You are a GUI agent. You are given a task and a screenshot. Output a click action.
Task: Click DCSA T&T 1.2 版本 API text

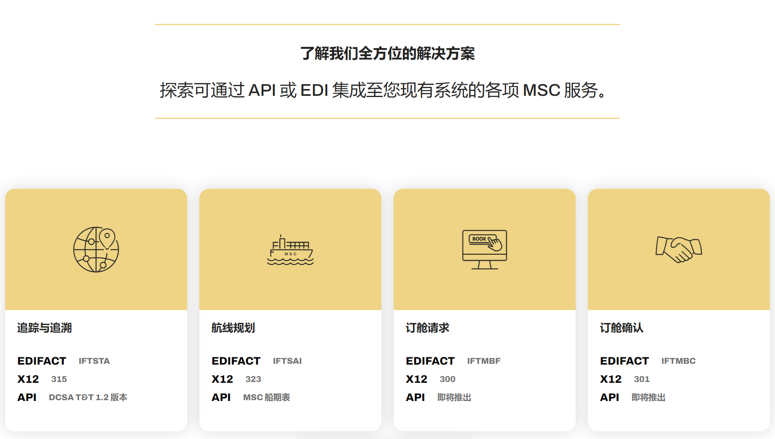pyautogui.click(x=88, y=398)
